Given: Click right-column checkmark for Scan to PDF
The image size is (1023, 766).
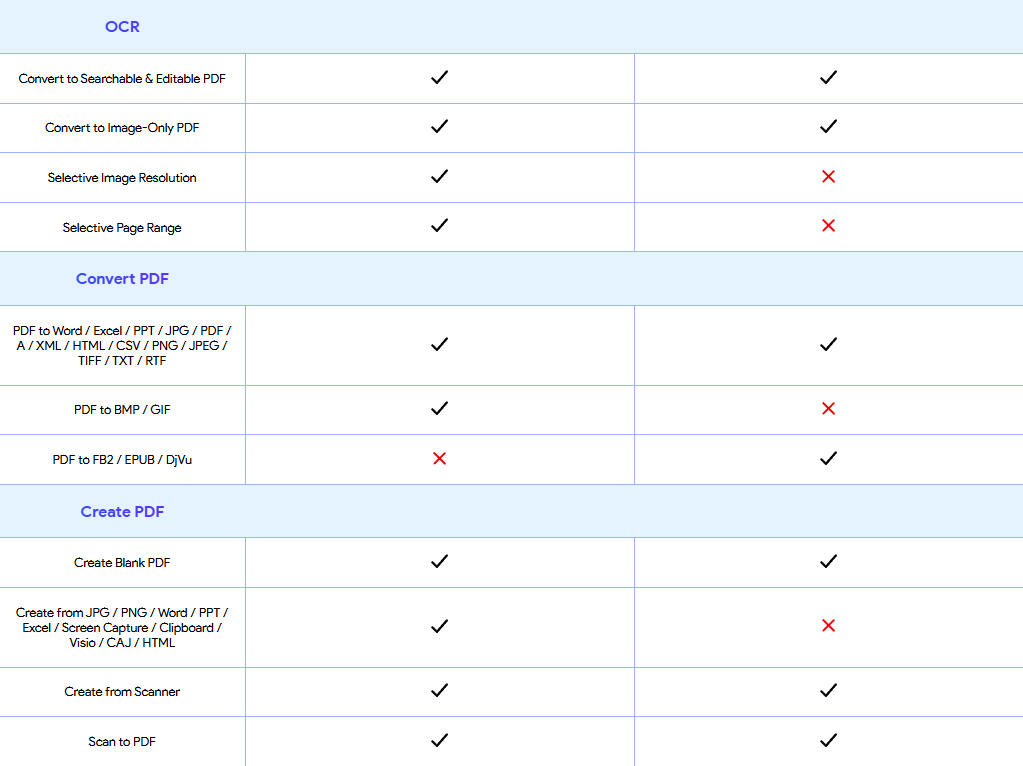Looking at the screenshot, I should (829, 741).
